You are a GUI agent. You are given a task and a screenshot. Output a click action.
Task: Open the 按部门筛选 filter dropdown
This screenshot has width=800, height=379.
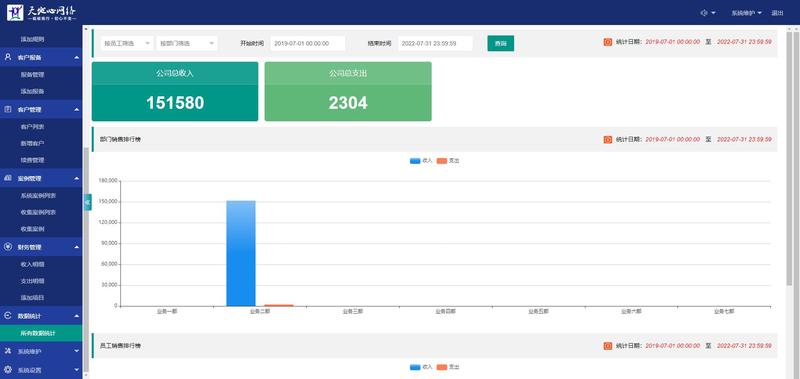tap(187, 43)
